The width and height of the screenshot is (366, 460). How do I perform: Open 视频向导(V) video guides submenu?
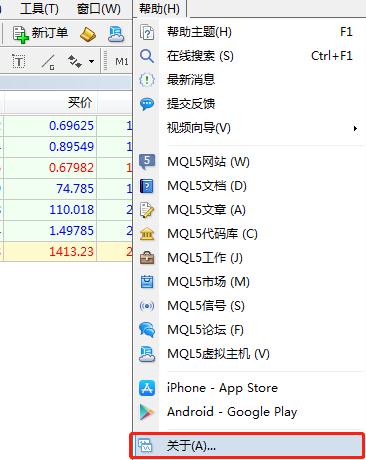click(248, 128)
